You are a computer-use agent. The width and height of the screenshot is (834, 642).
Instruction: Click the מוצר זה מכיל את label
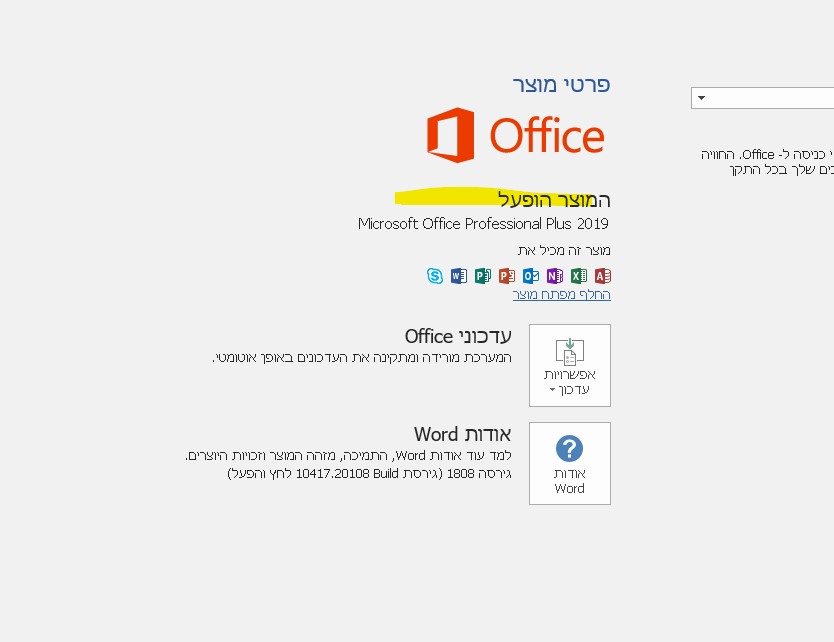pyautogui.click(x=564, y=250)
